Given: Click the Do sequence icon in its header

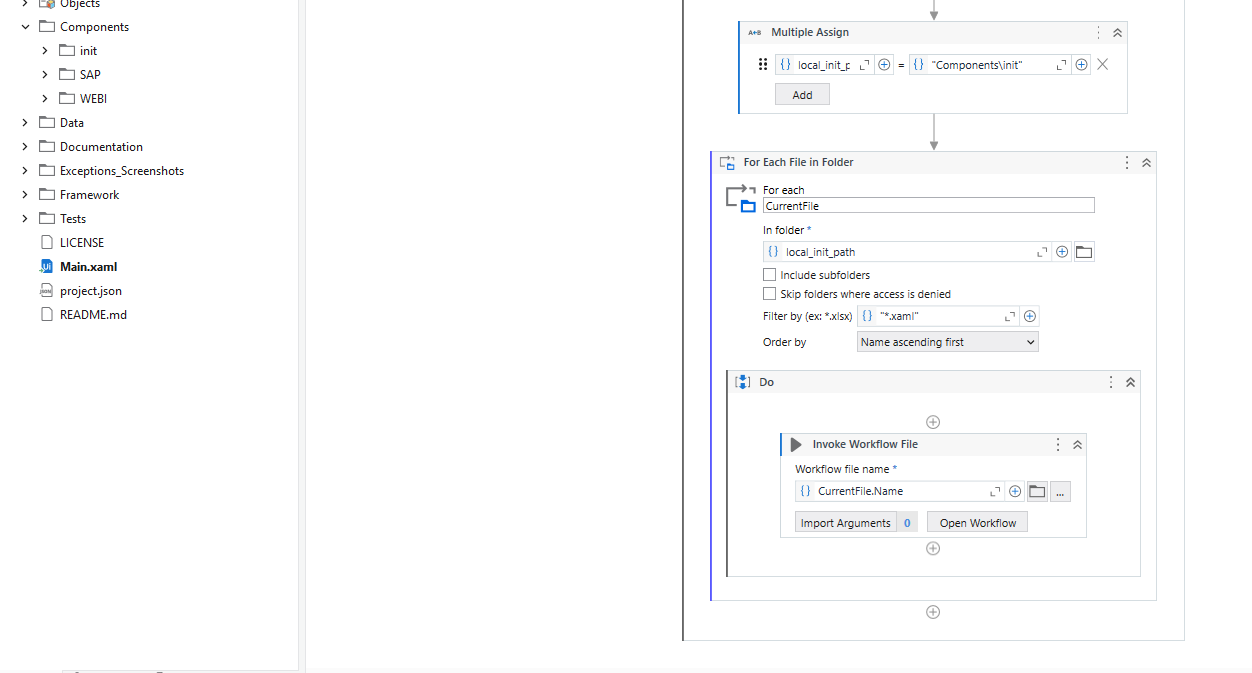Looking at the screenshot, I should pos(742,381).
